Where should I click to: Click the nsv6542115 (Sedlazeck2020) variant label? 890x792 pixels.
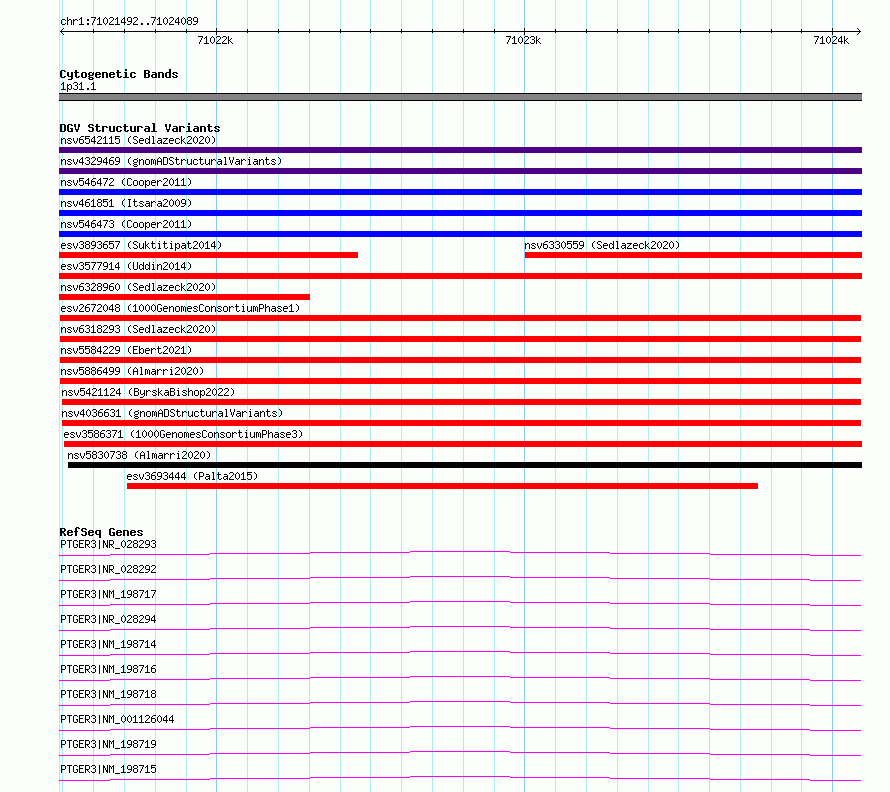138,140
